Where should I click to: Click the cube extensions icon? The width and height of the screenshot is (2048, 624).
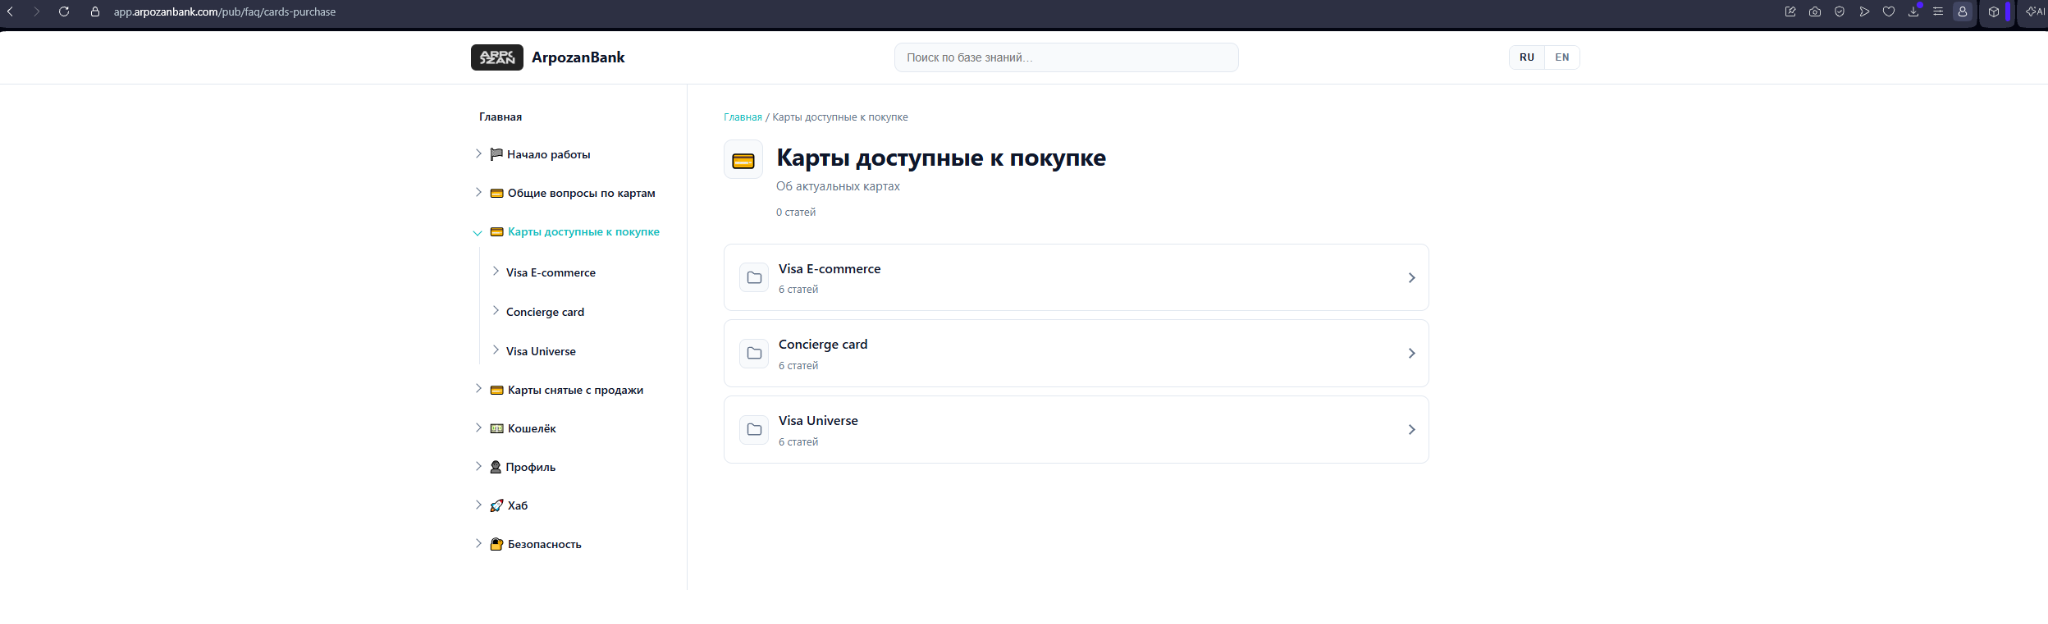click(1993, 12)
